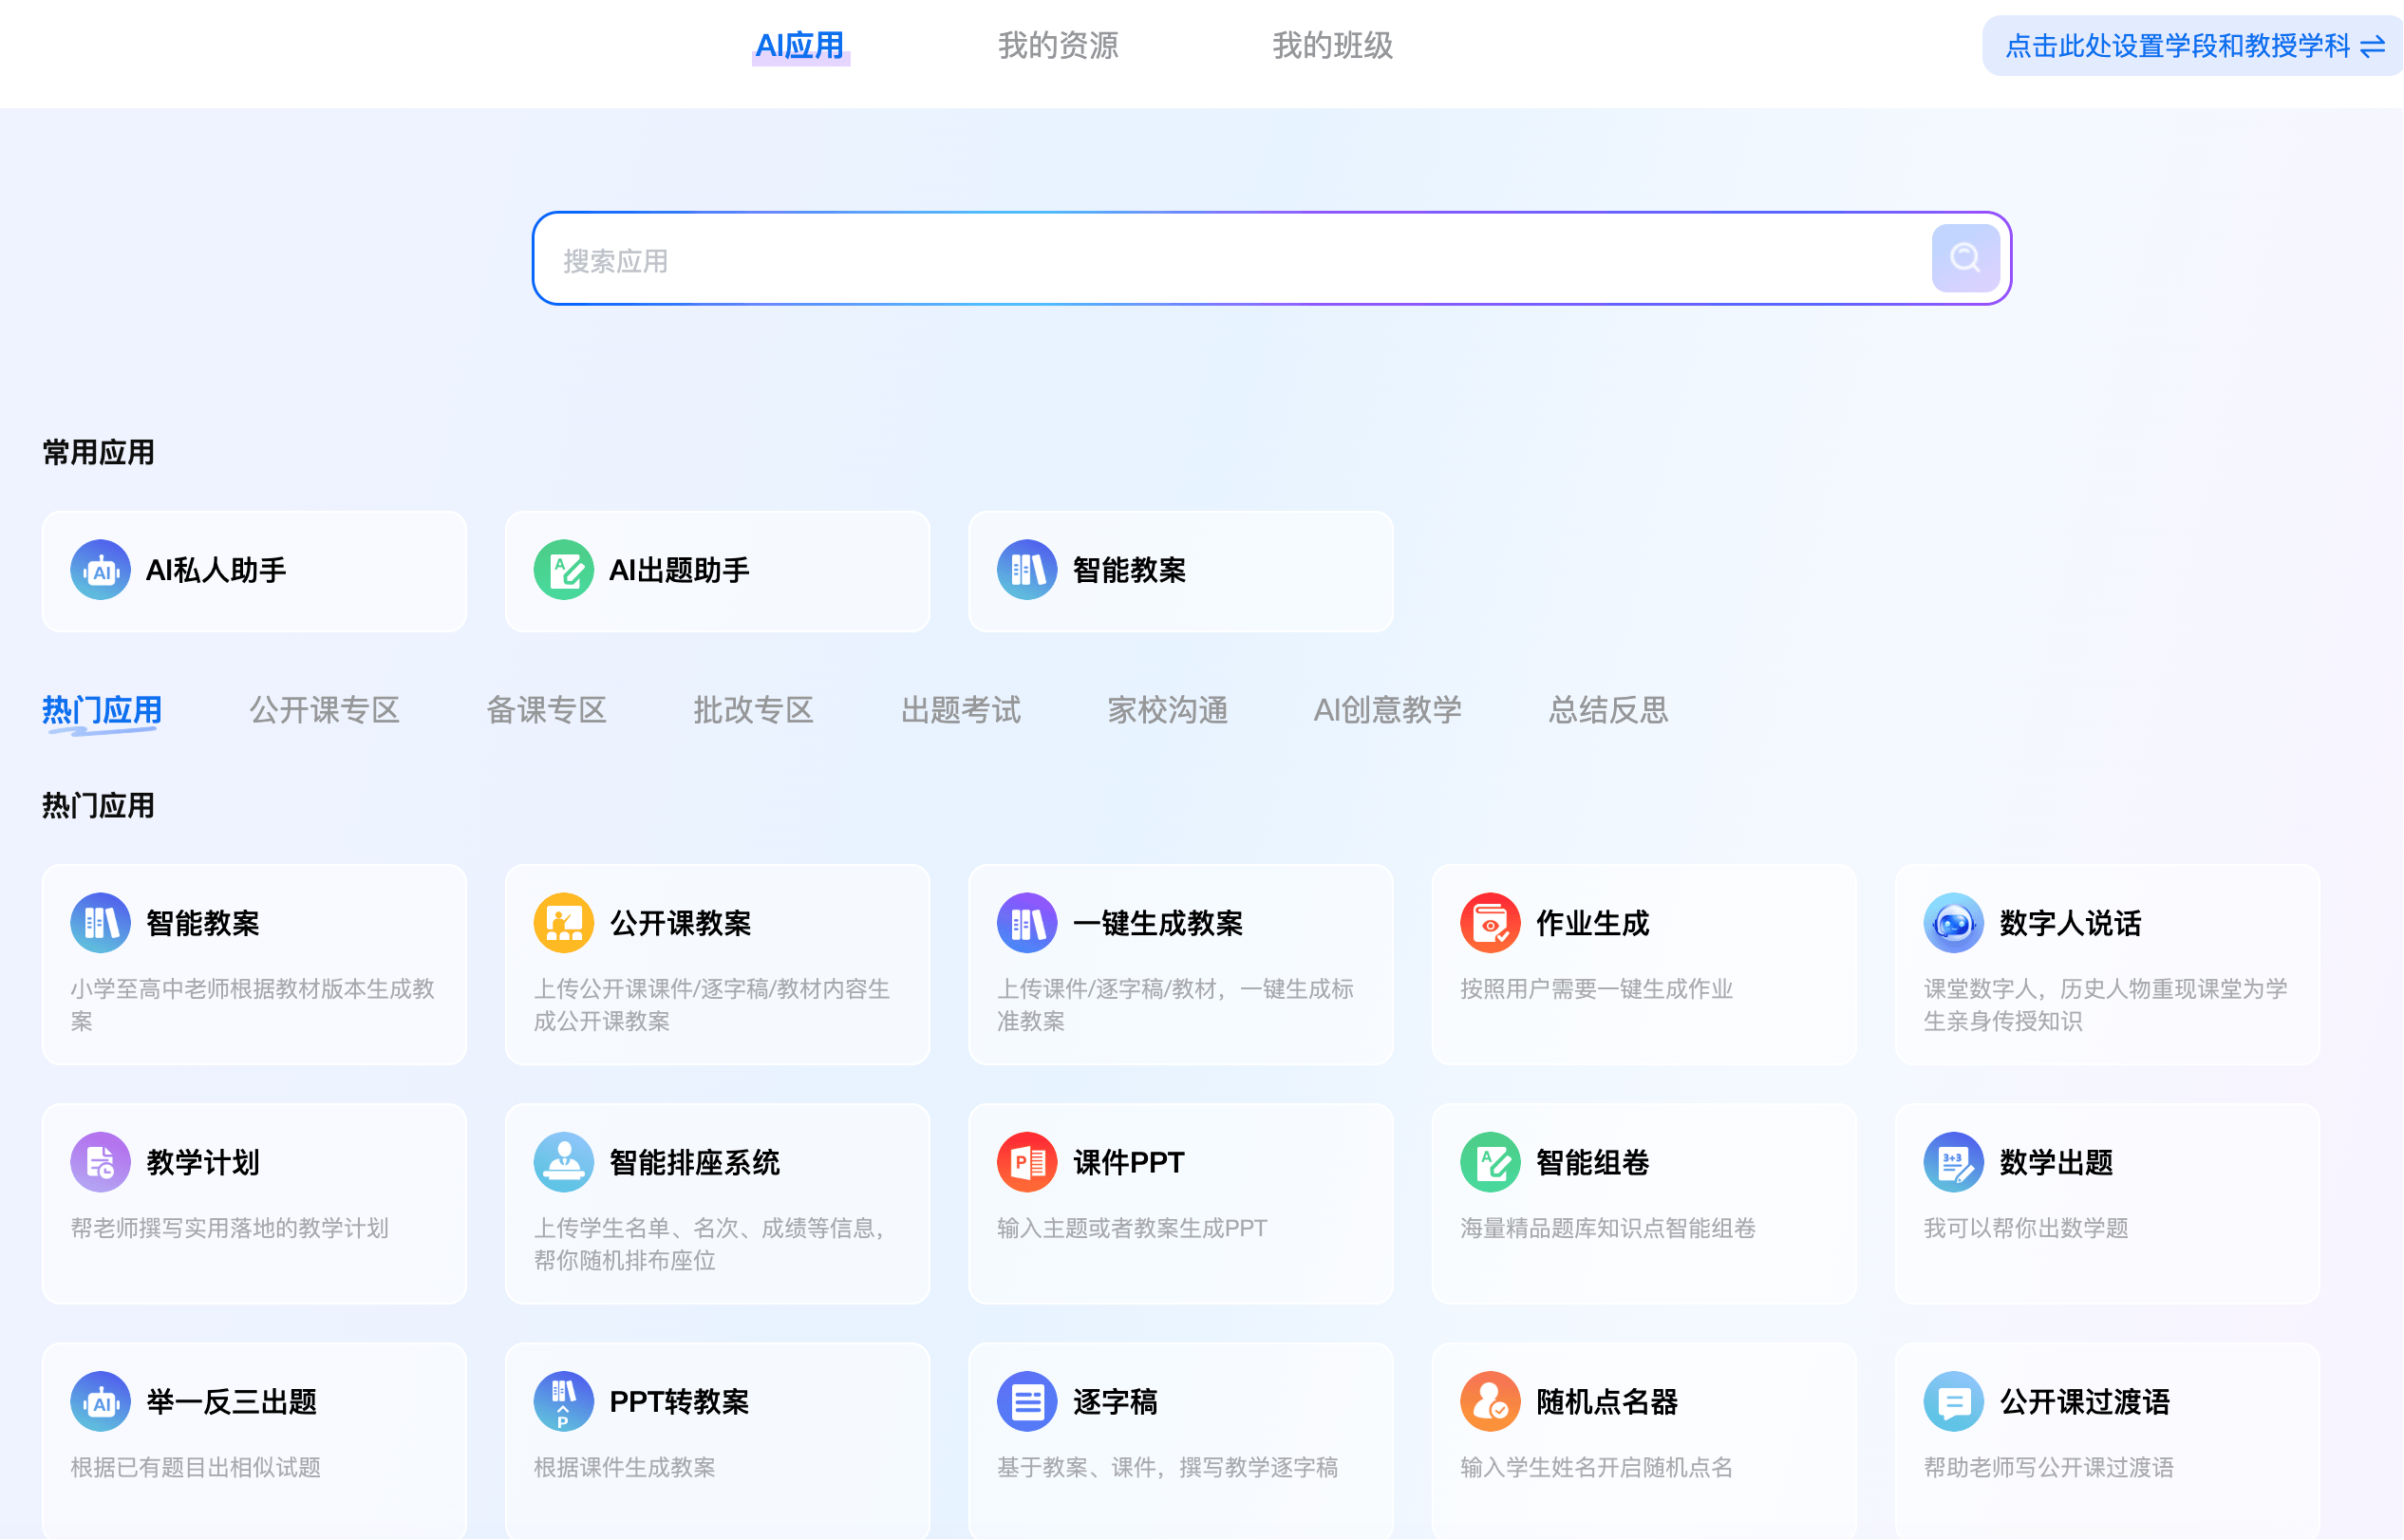Open the 公开课过渡语 chat icon

[x=1953, y=1401]
